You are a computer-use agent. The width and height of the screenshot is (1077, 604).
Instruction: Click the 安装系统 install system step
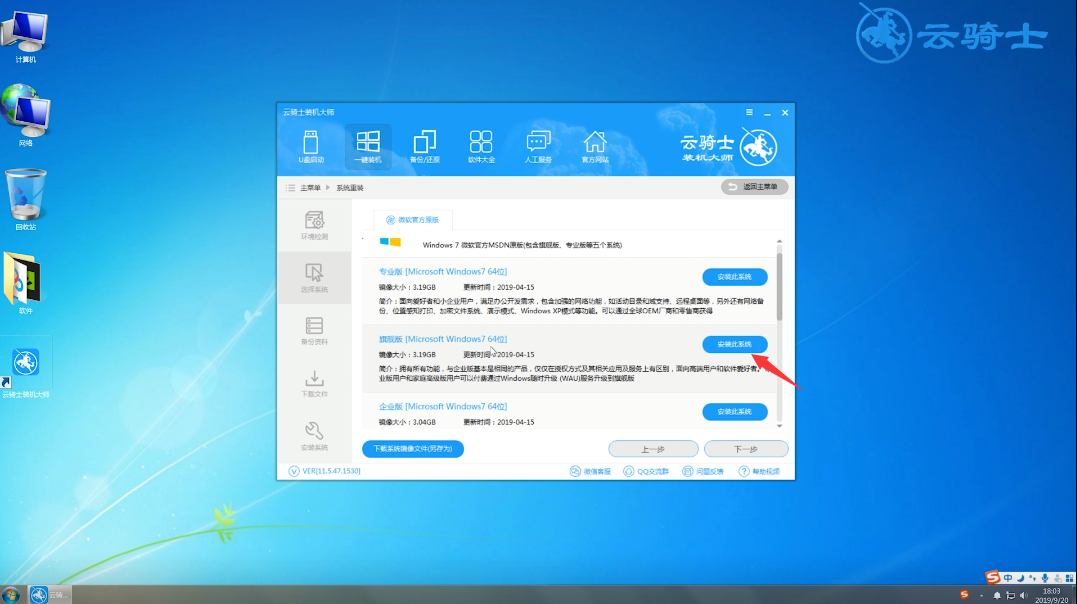314,436
